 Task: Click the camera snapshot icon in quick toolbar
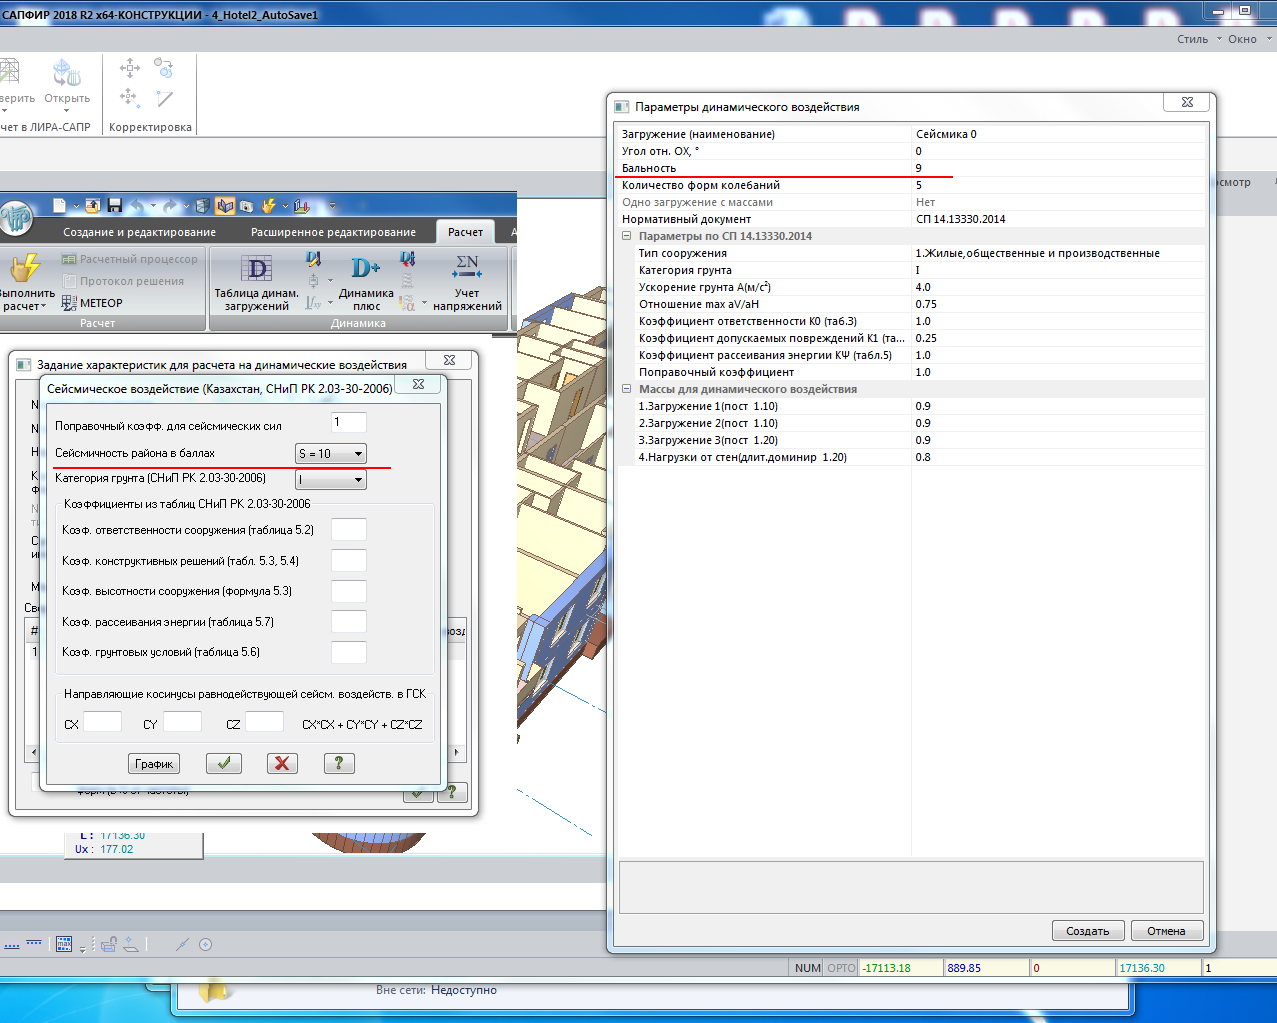(246, 206)
